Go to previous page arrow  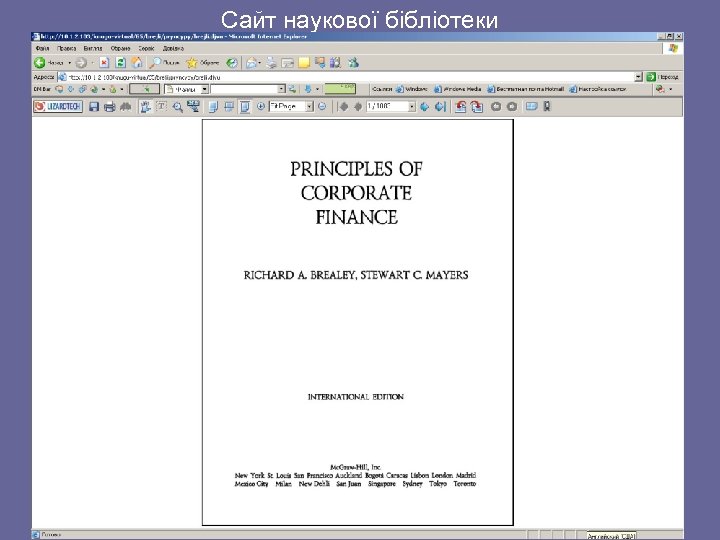click(x=358, y=107)
